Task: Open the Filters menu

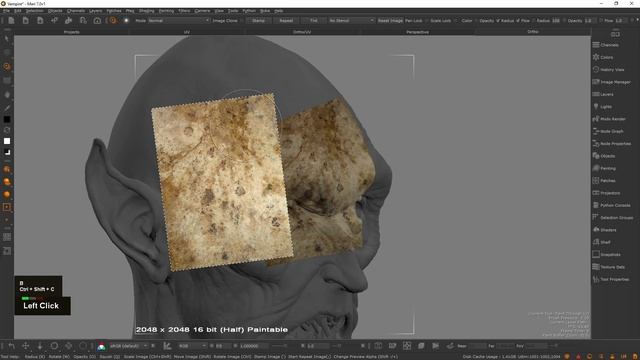Action: (x=184, y=11)
